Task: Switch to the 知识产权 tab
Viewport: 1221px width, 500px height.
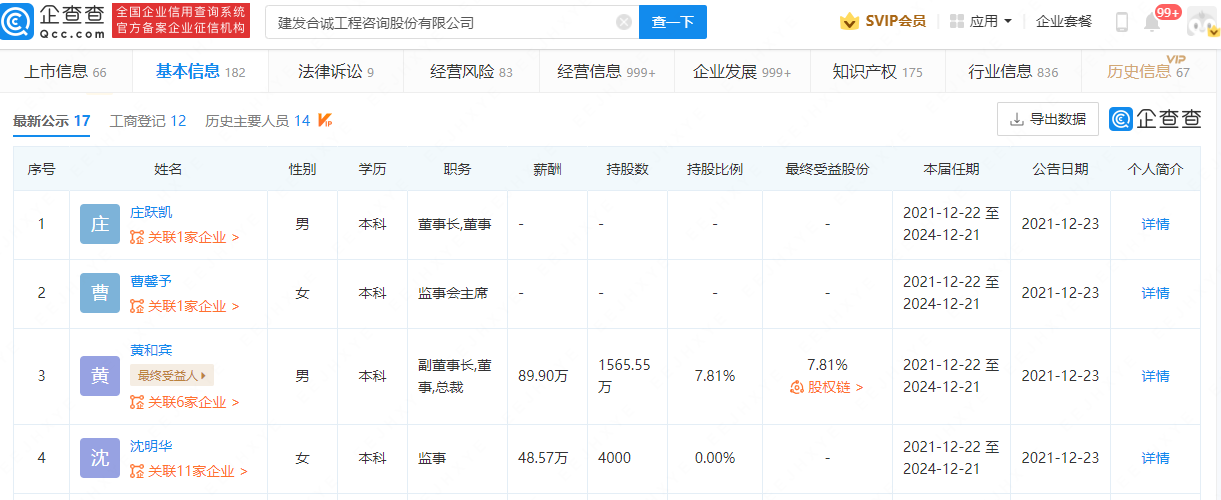Action: pos(877,72)
